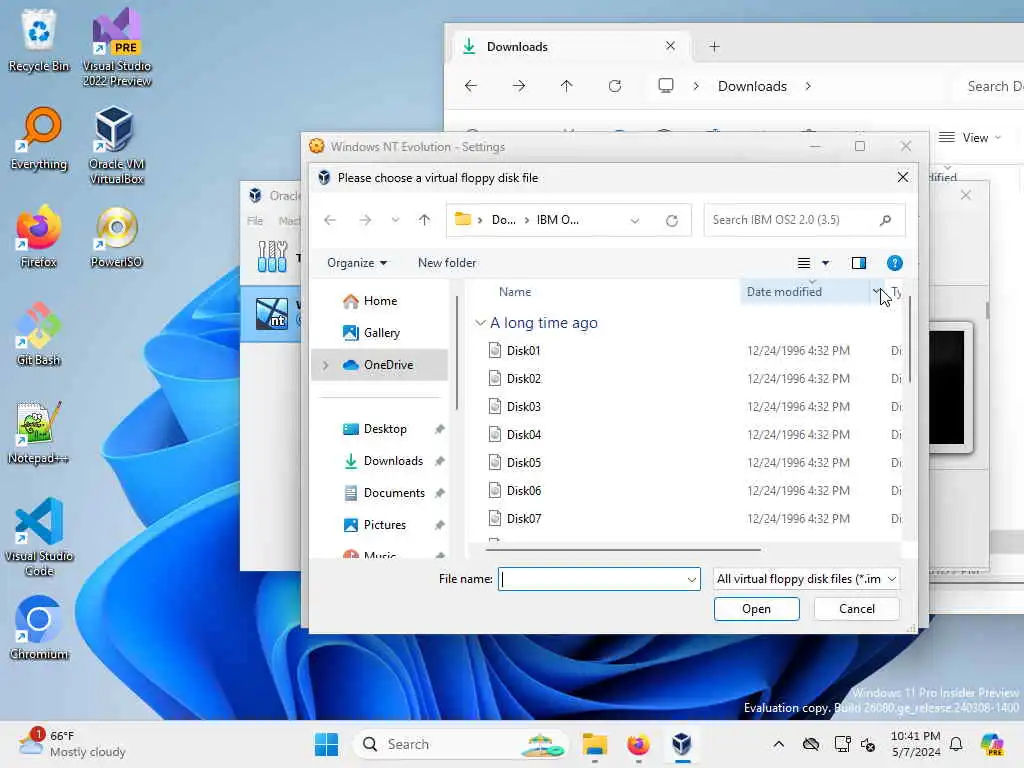Open File Explorer from the taskbar
This screenshot has width=1024, height=768.
[x=595, y=744]
